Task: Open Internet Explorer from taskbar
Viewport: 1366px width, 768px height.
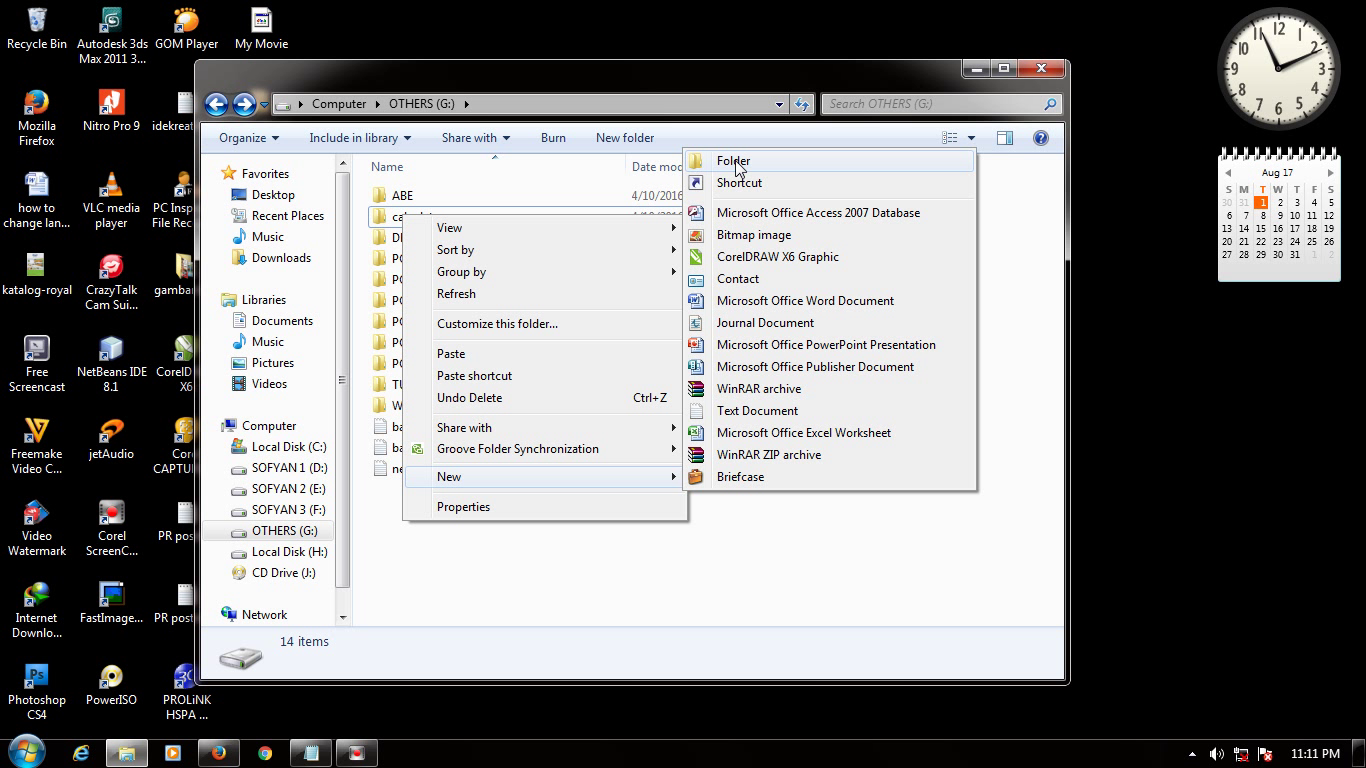Action: tap(81, 753)
